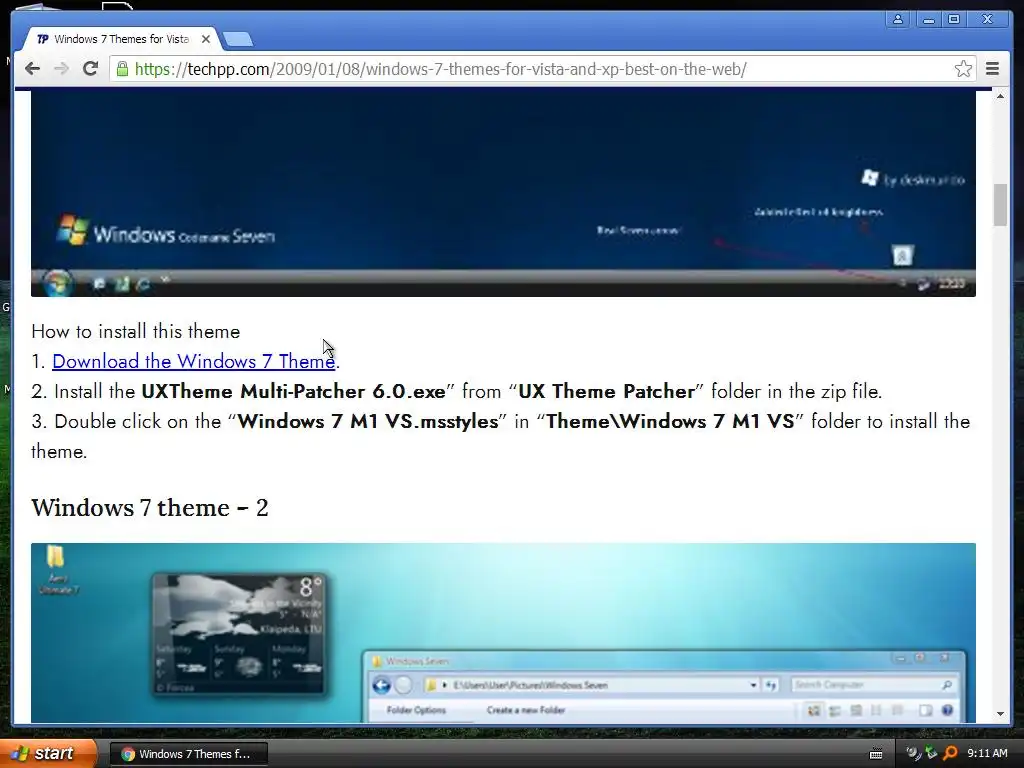1024x768 pixels.
Task: Click the How to install this theme text
Action: 136,331
